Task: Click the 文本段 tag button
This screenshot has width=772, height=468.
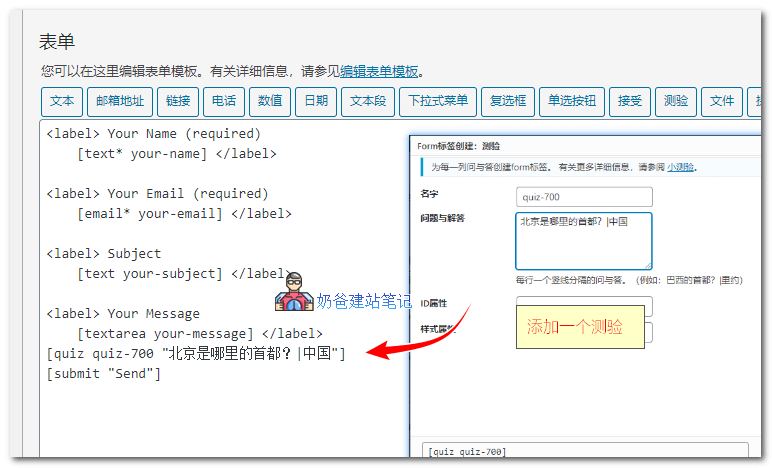Action: pos(368,101)
